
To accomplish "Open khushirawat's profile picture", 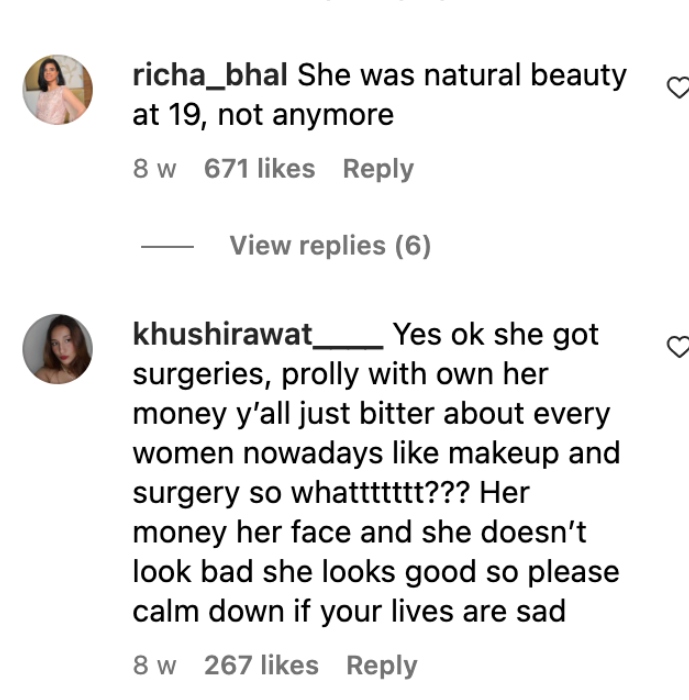I will click(x=58, y=349).
